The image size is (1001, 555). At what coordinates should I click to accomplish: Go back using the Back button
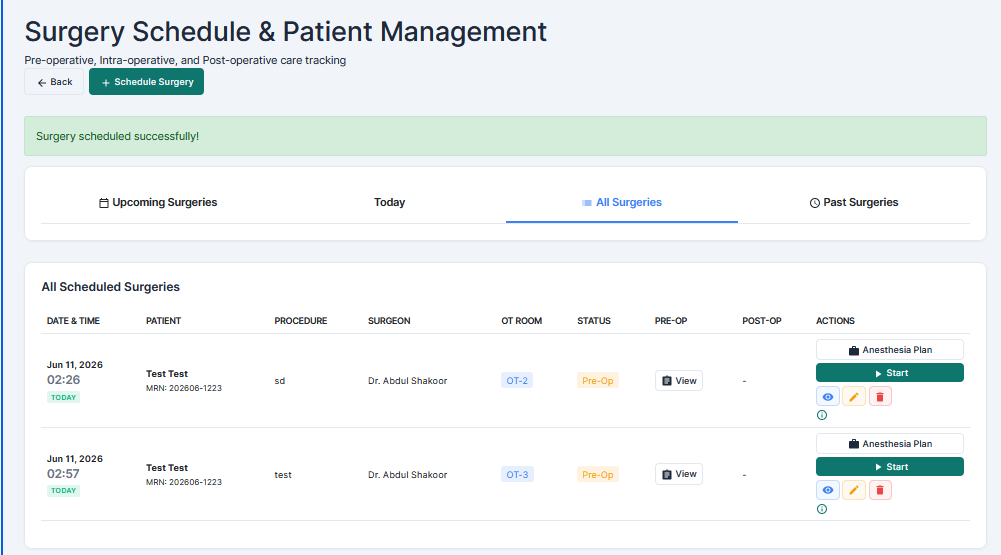54,82
